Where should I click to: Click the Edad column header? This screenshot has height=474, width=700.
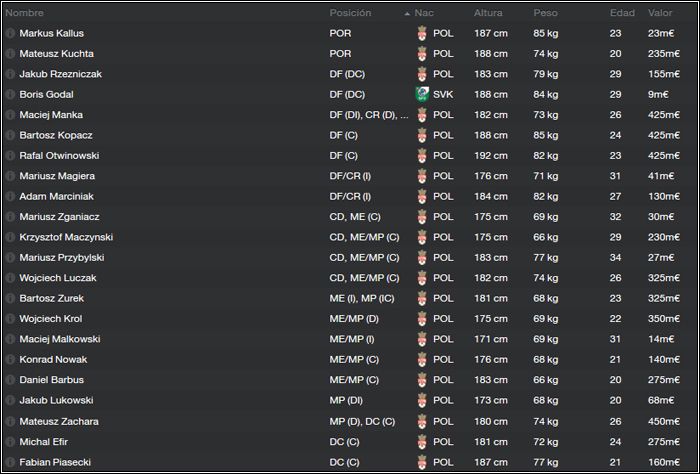(x=621, y=13)
